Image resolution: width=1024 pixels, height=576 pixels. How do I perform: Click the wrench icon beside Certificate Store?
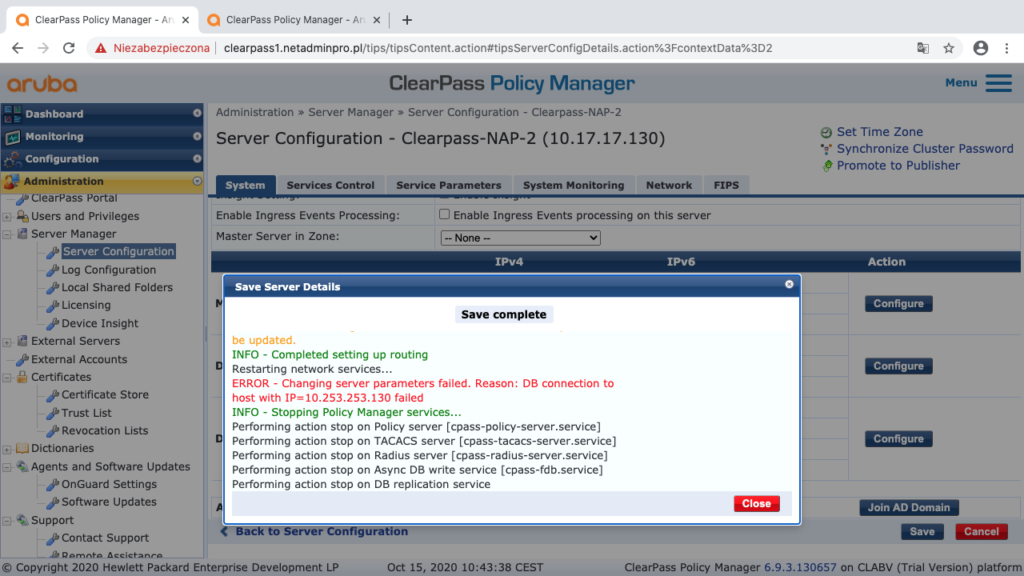pos(53,395)
